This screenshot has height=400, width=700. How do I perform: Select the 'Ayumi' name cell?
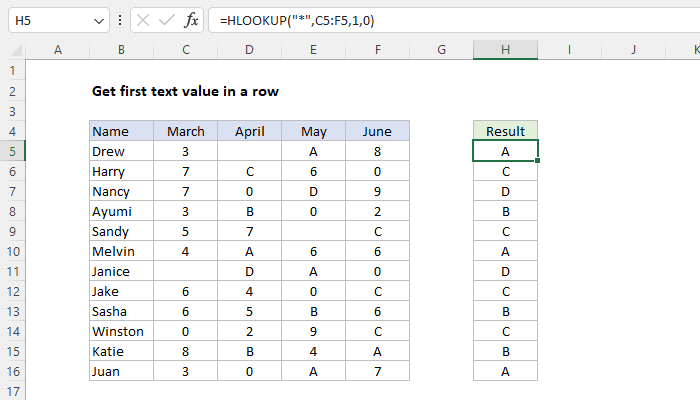121,211
